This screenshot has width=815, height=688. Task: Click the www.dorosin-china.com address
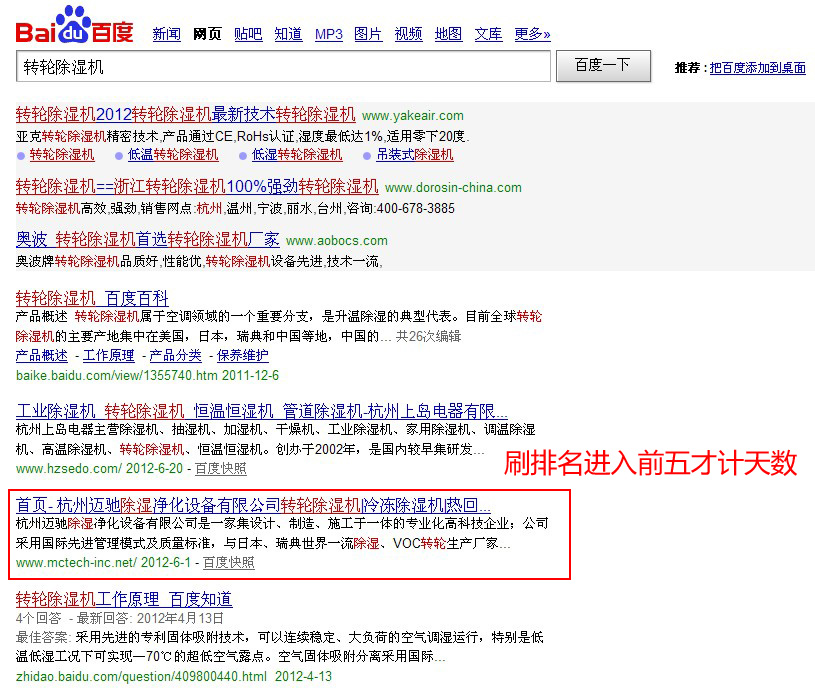[x=453, y=188]
